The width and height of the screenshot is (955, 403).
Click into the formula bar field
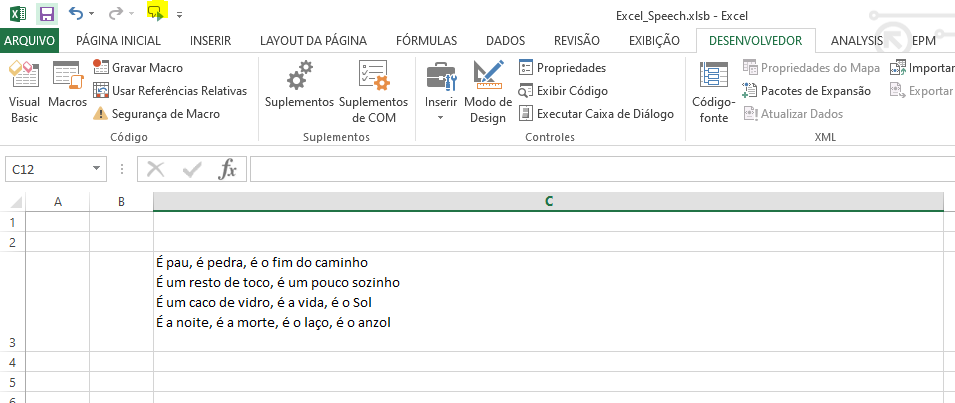[x=600, y=169]
